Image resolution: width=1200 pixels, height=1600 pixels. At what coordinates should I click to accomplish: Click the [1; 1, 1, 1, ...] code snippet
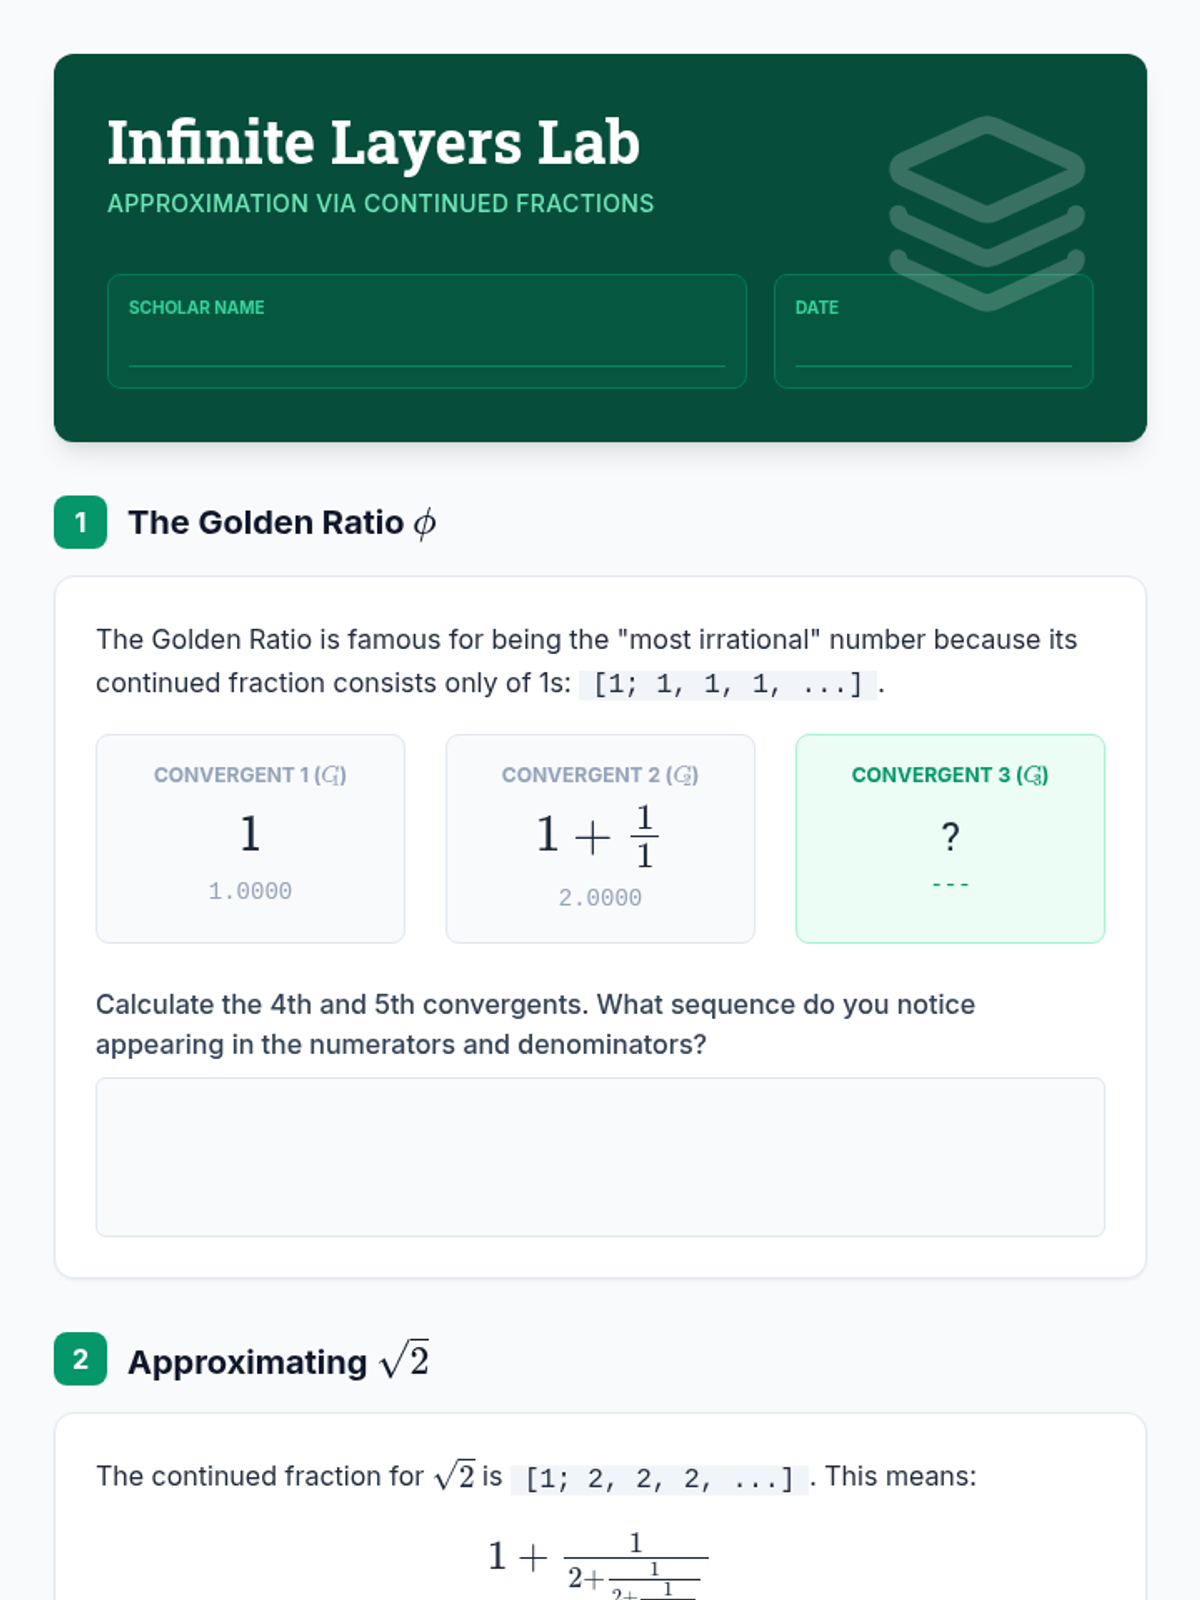click(x=727, y=684)
